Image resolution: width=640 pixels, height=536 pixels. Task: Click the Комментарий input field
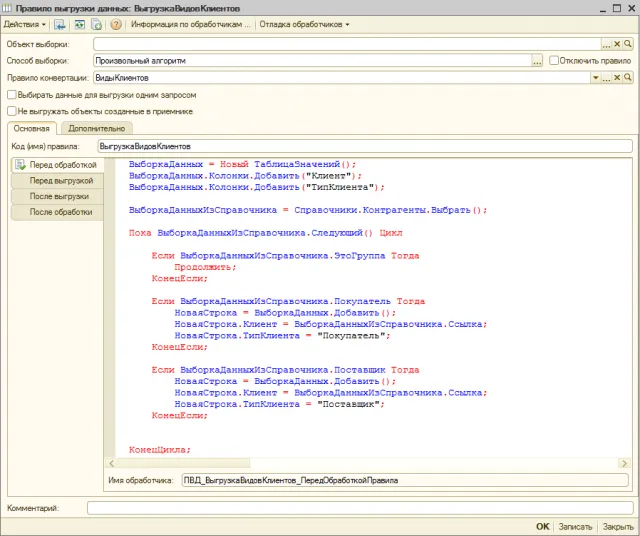click(x=360, y=508)
